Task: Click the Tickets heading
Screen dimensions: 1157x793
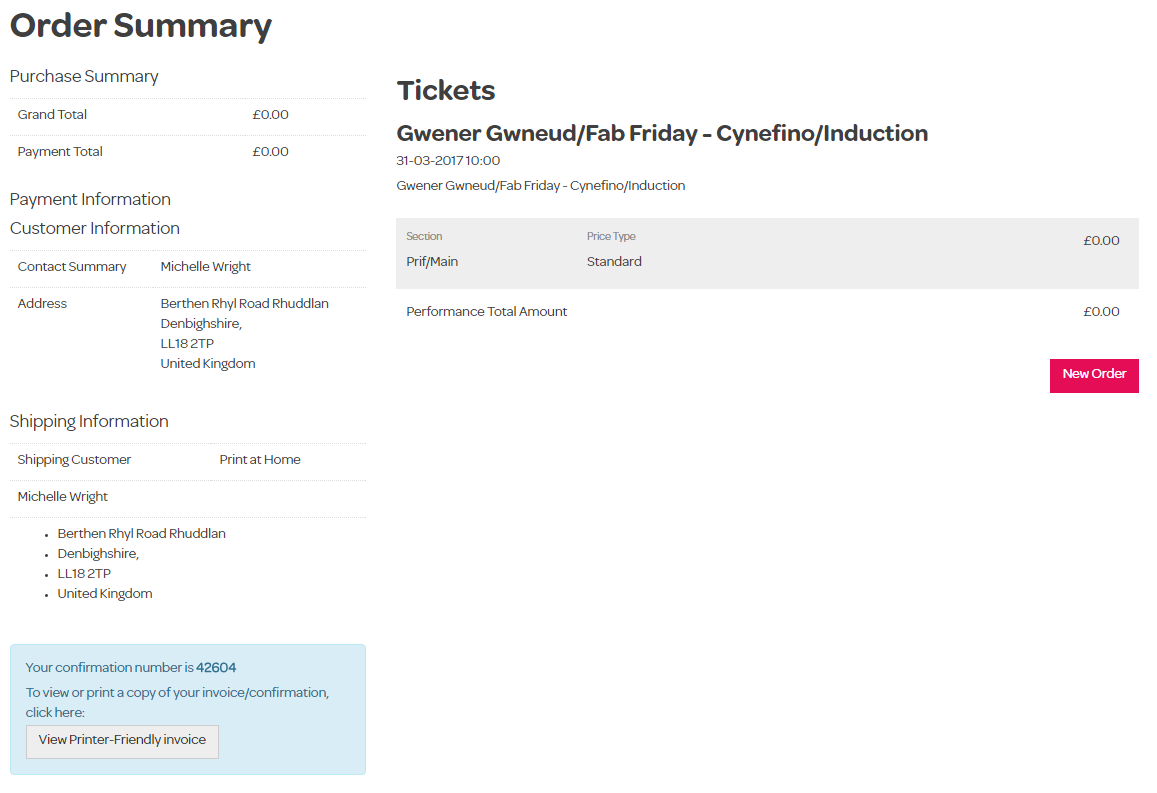Action: point(446,91)
